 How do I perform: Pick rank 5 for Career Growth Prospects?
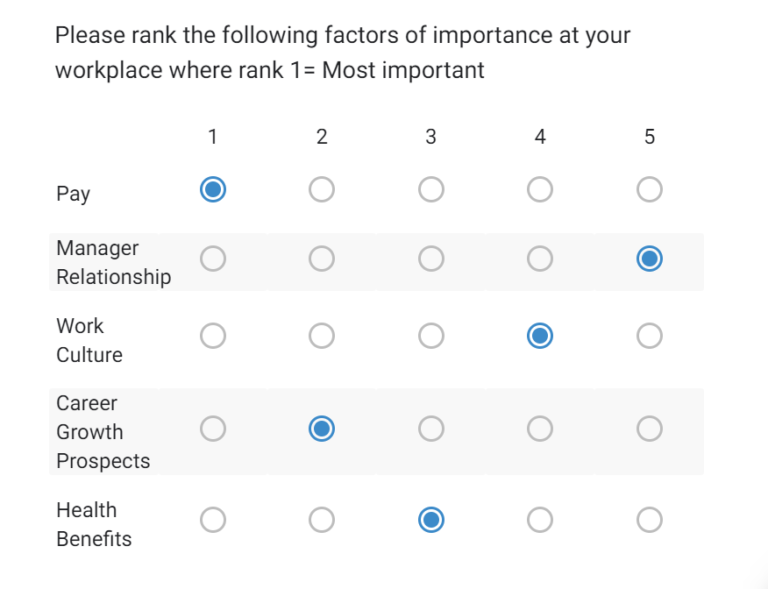tap(649, 429)
